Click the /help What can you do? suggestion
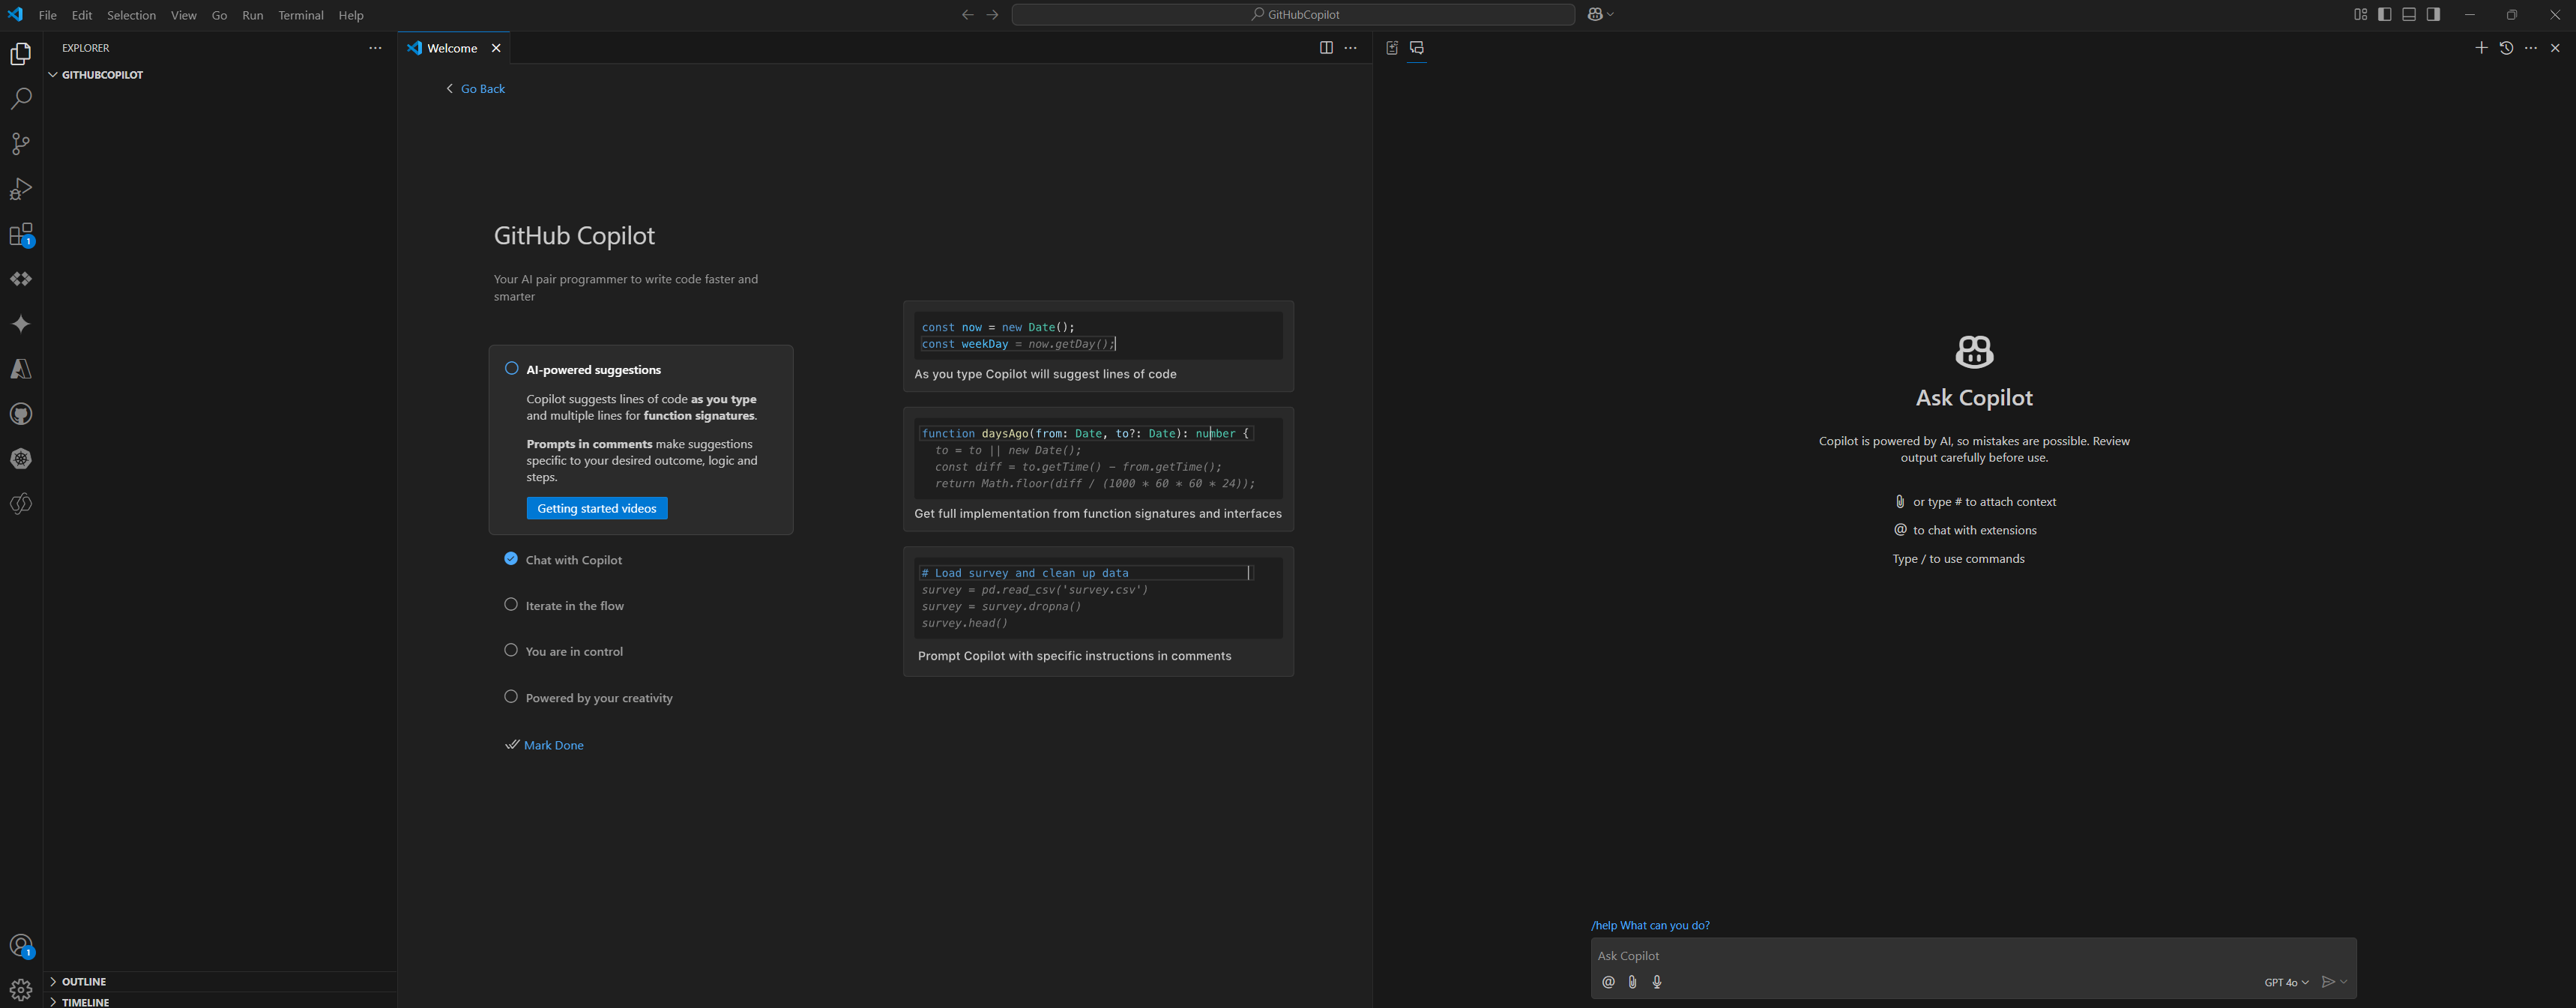 [x=1650, y=925]
